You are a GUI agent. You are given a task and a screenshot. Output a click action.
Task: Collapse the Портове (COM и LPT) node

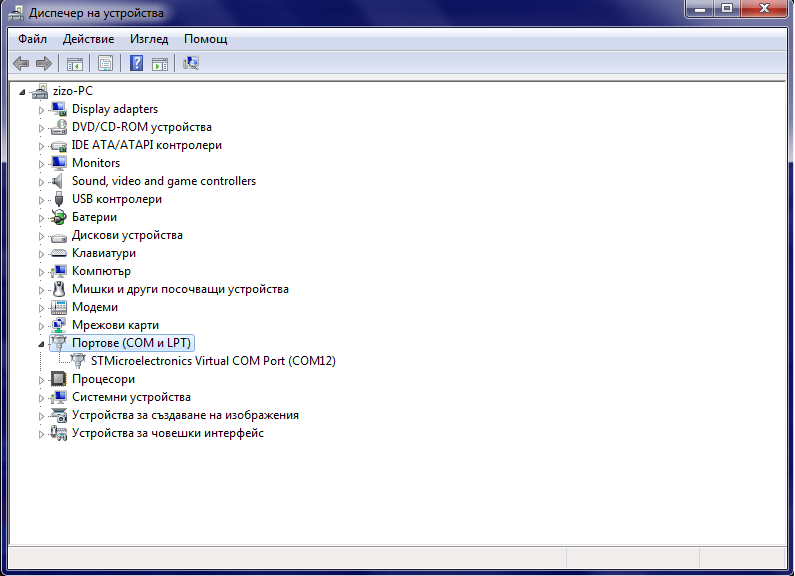[41, 344]
